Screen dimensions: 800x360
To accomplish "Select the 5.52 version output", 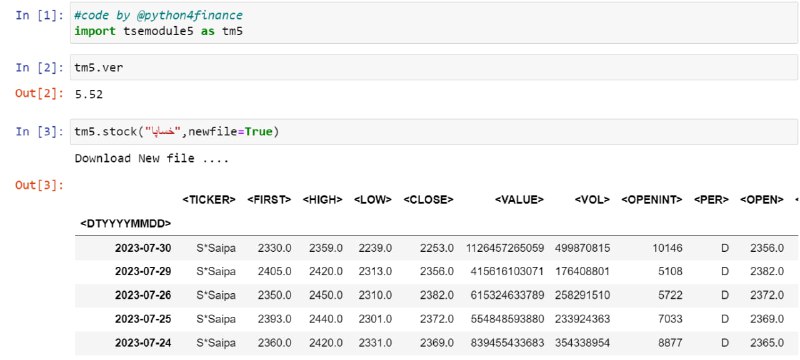I will (x=89, y=94).
